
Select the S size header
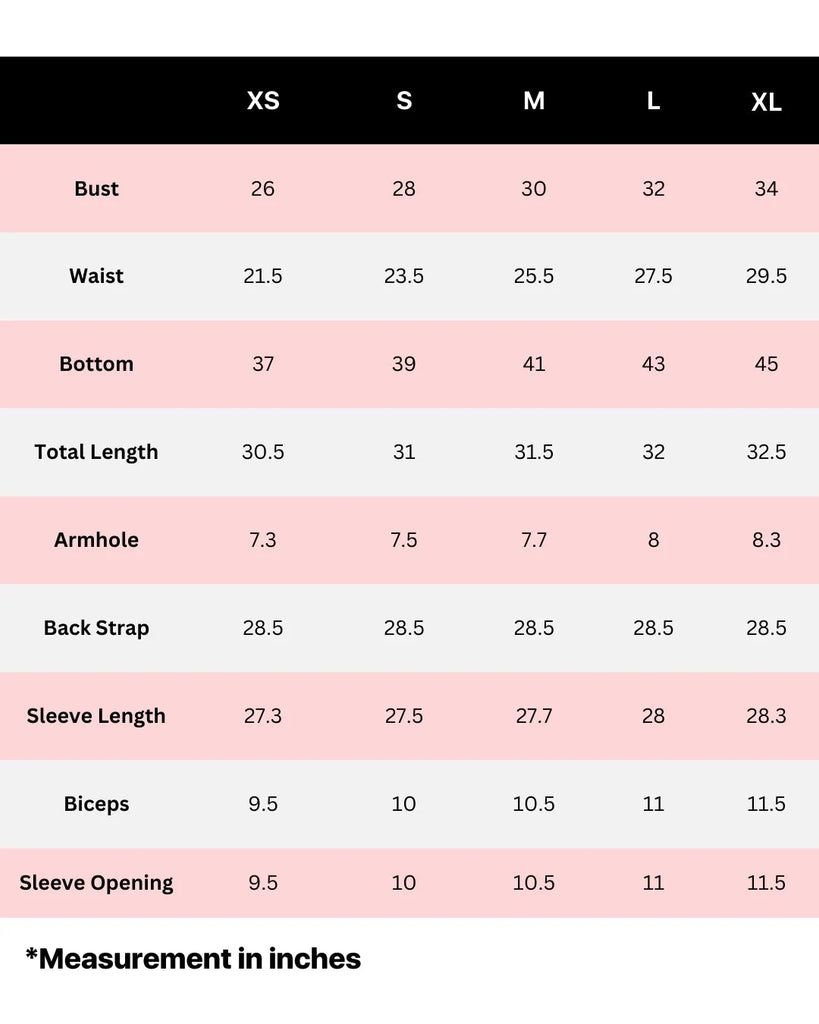404,101
